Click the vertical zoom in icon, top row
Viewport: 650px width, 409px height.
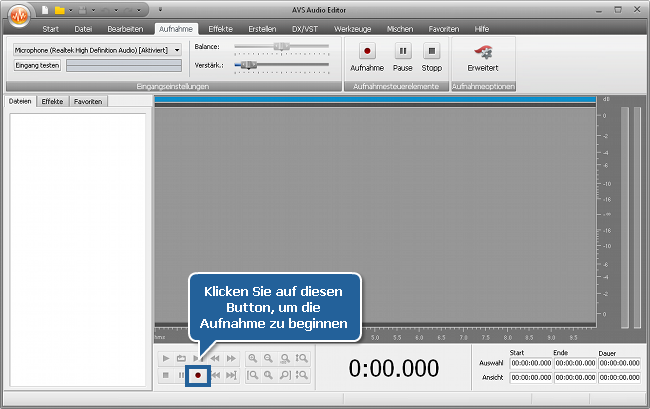click(x=302, y=358)
